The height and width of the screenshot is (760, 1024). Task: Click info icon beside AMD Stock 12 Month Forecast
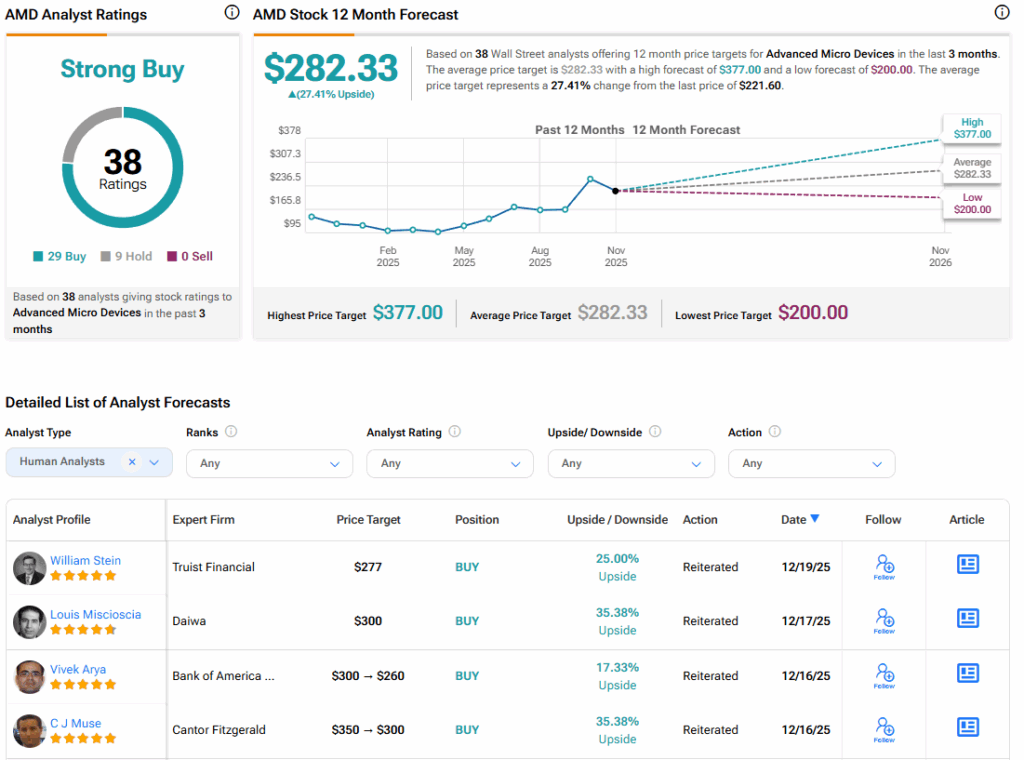[1002, 12]
